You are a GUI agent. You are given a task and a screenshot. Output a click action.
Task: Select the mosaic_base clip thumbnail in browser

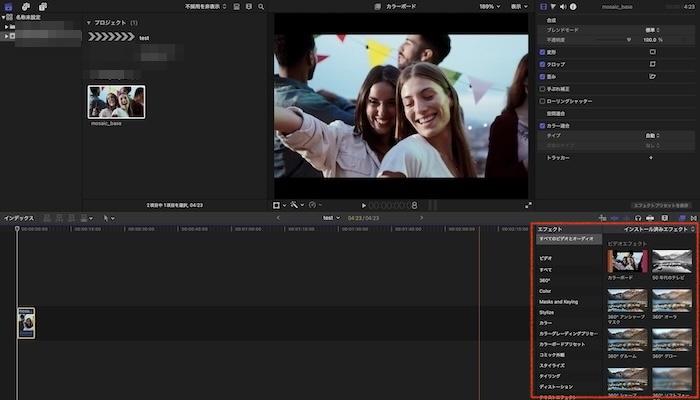(x=116, y=101)
